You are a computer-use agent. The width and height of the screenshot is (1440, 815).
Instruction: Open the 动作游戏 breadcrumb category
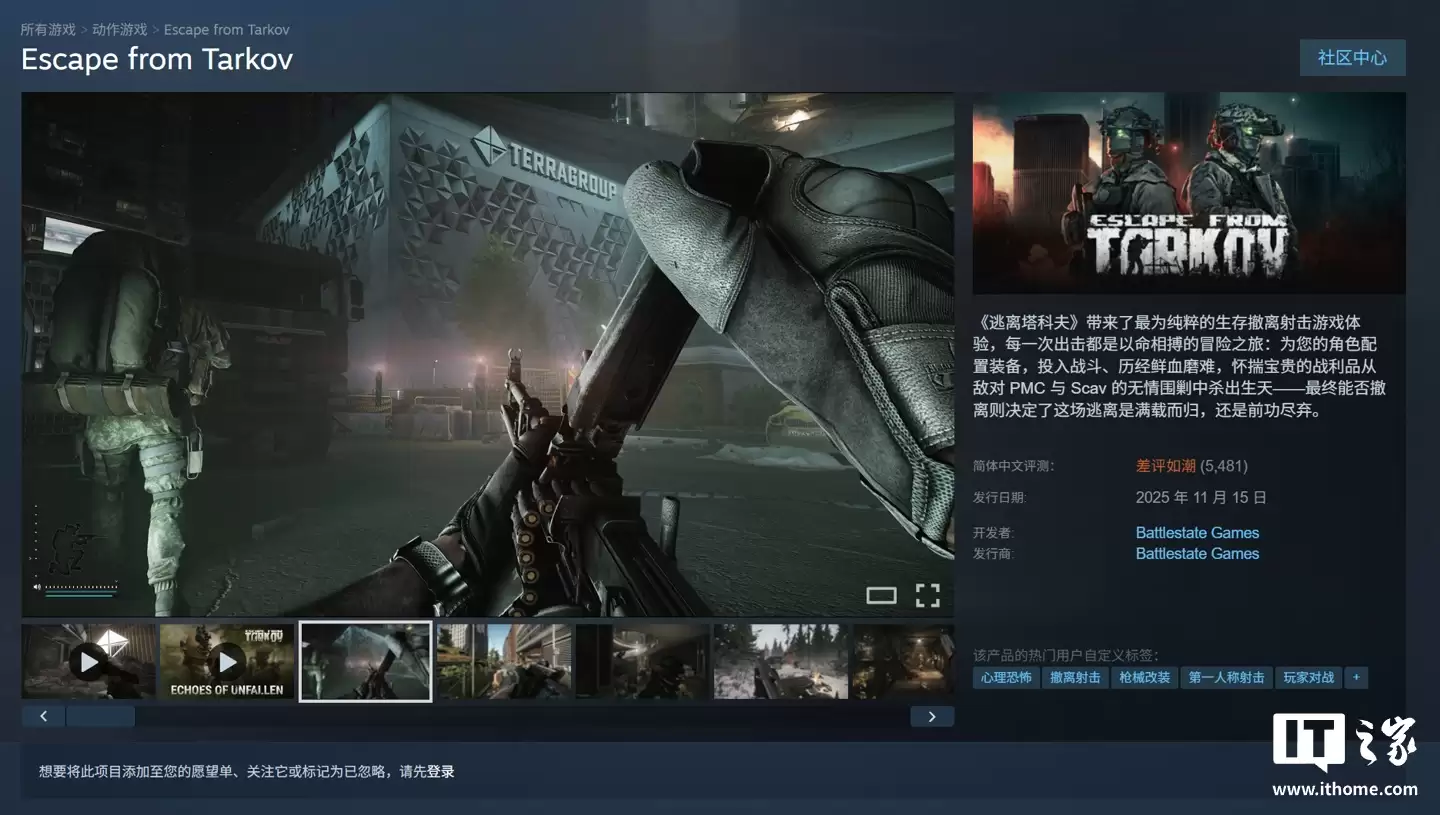120,30
